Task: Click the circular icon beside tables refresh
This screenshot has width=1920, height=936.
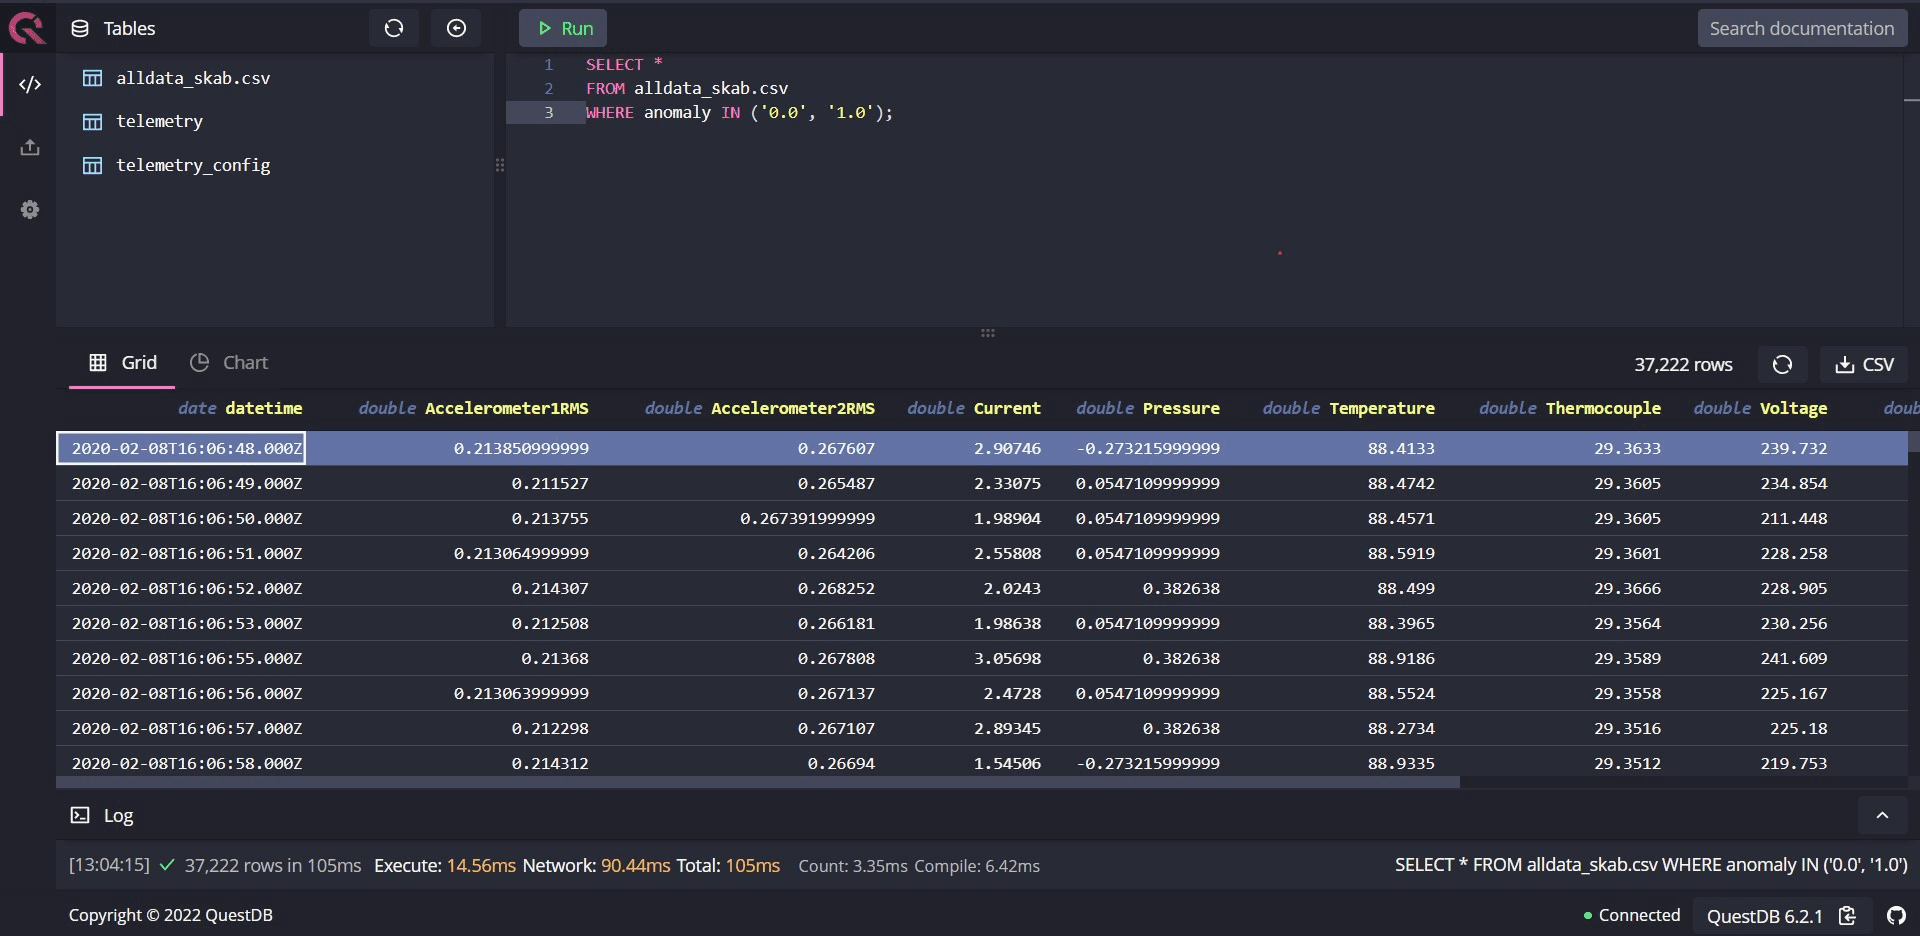Action: 456,28
